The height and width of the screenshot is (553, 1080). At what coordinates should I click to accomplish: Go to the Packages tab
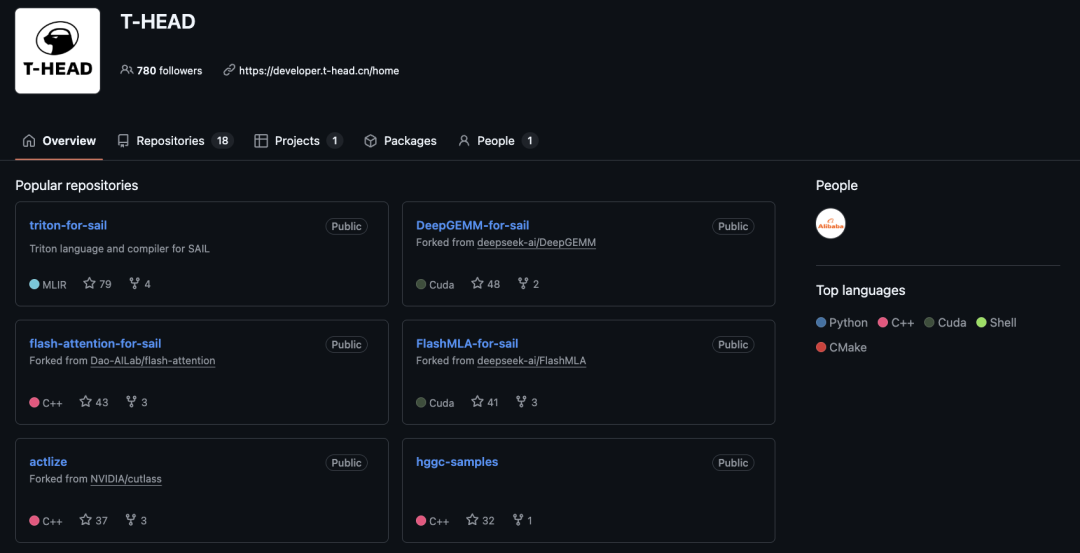click(400, 141)
